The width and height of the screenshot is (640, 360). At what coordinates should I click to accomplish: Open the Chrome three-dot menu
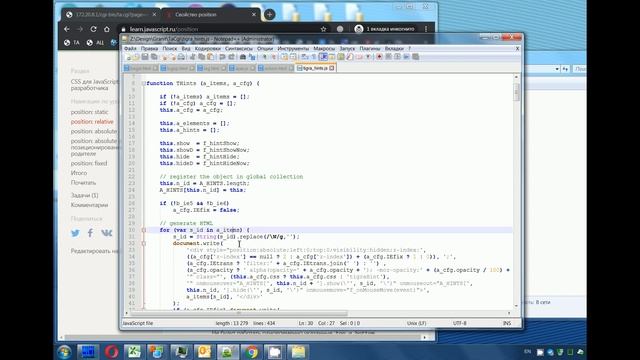click(426, 29)
